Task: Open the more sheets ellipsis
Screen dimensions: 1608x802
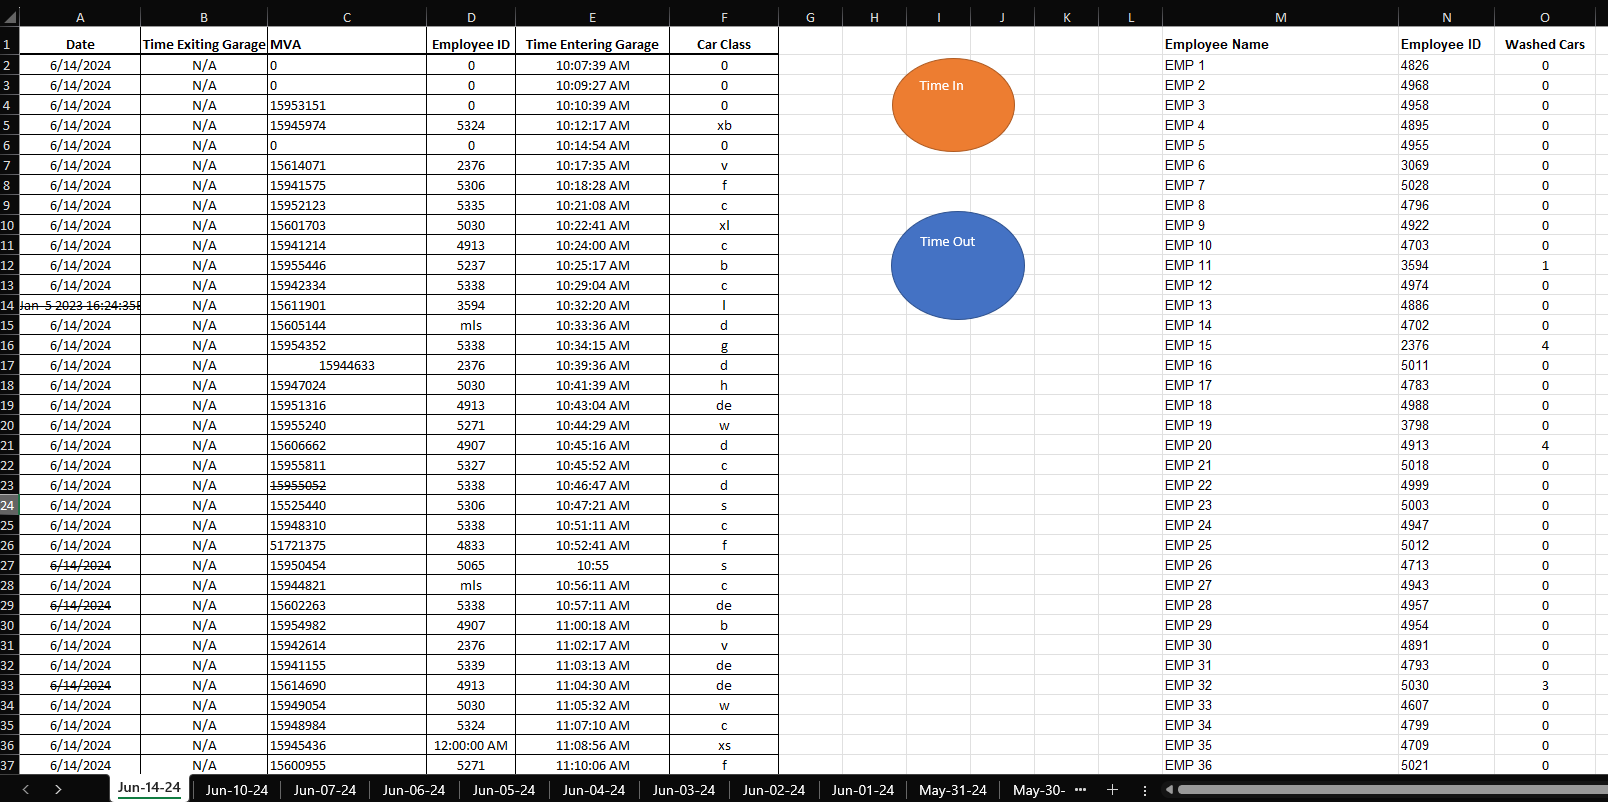Action: (1080, 790)
